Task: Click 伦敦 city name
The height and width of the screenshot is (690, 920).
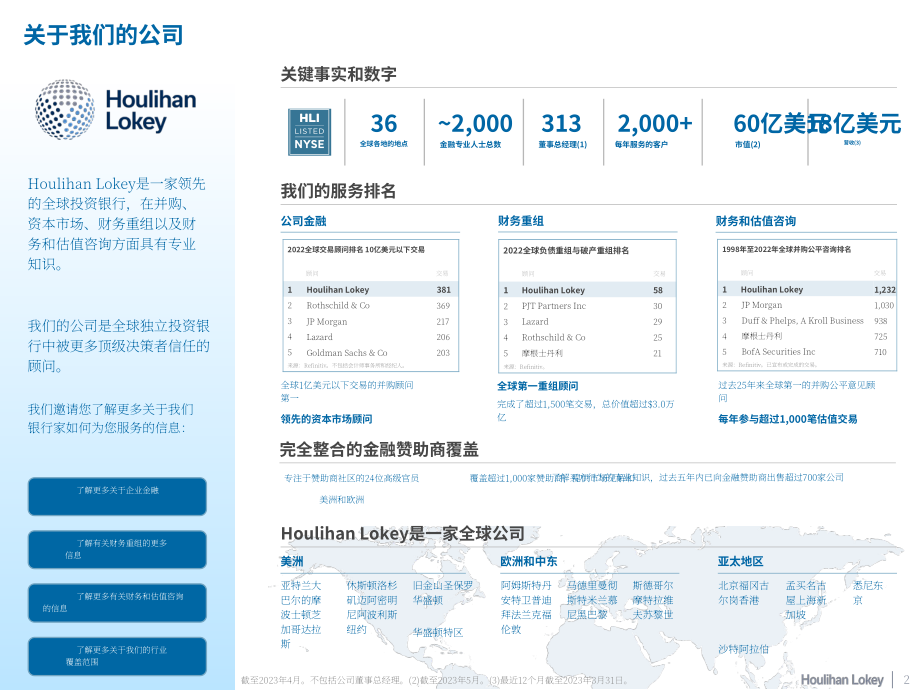Action: point(510,630)
